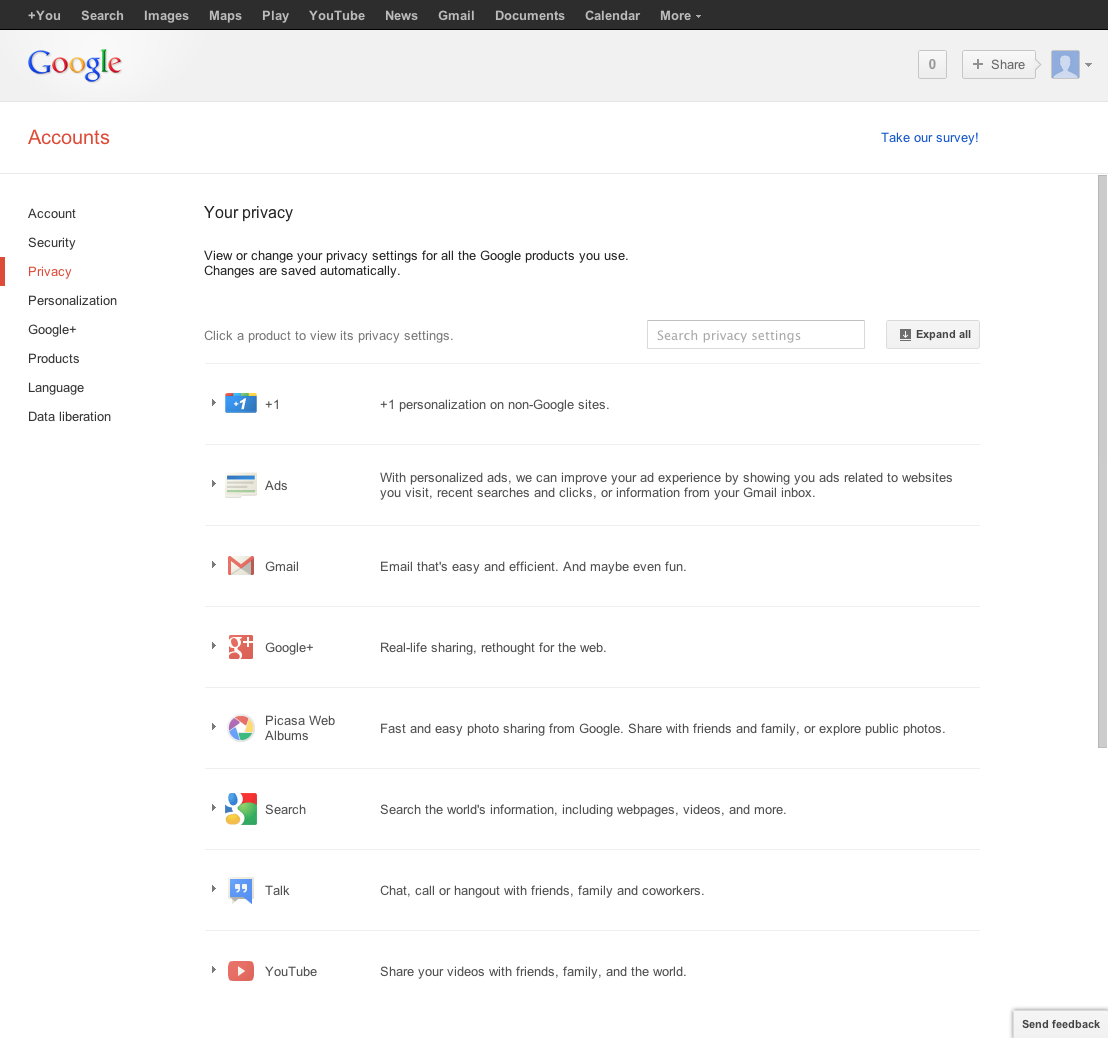Image resolution: width=1108 pixels, height=1038 pixels.
Task: Click the notifications count button
Action: point(932,64)
